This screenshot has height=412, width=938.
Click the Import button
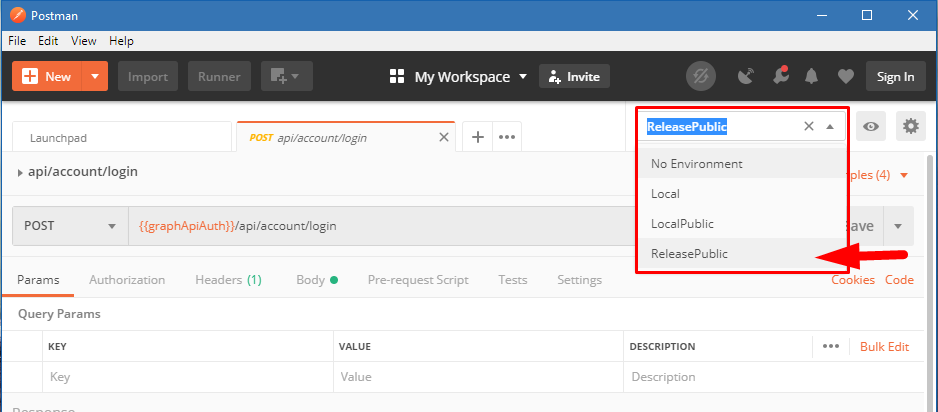click(148, 77)
